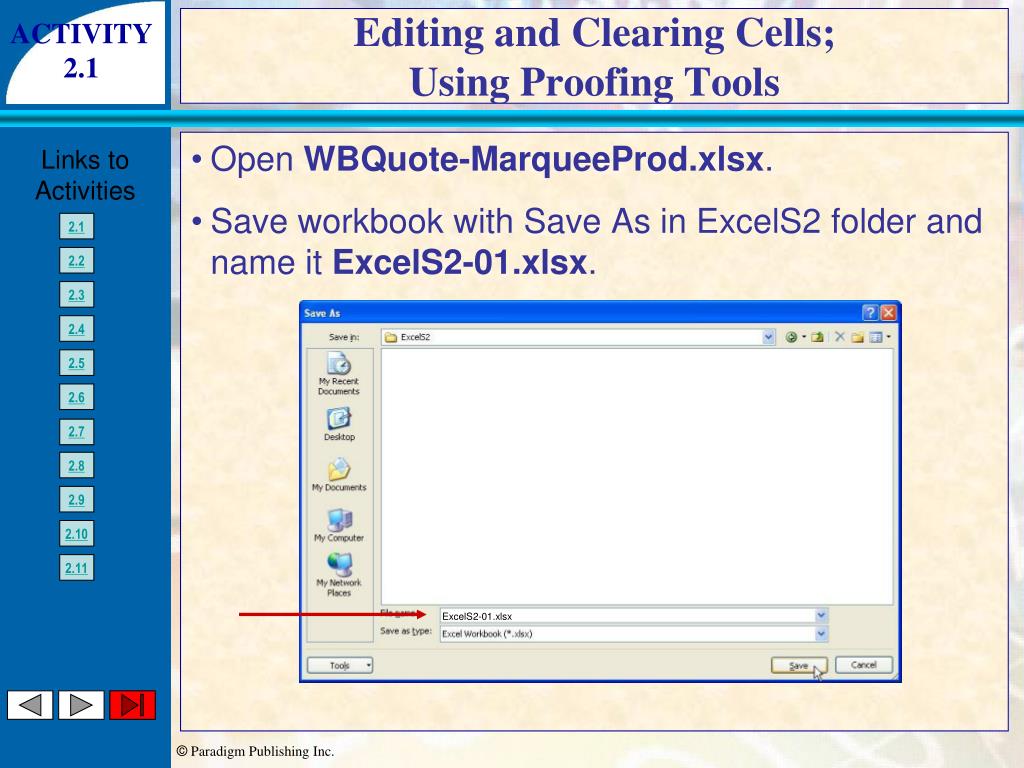Jump to the last slide red button

133,705
